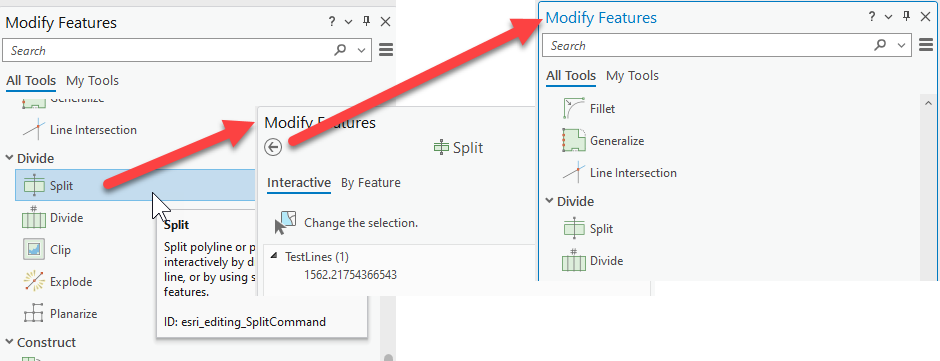This screenshot has width=940, height=361.
Task: Select Divide tool in left Modify Features pane
Action: pyautogui.click(x=53, y=218)
